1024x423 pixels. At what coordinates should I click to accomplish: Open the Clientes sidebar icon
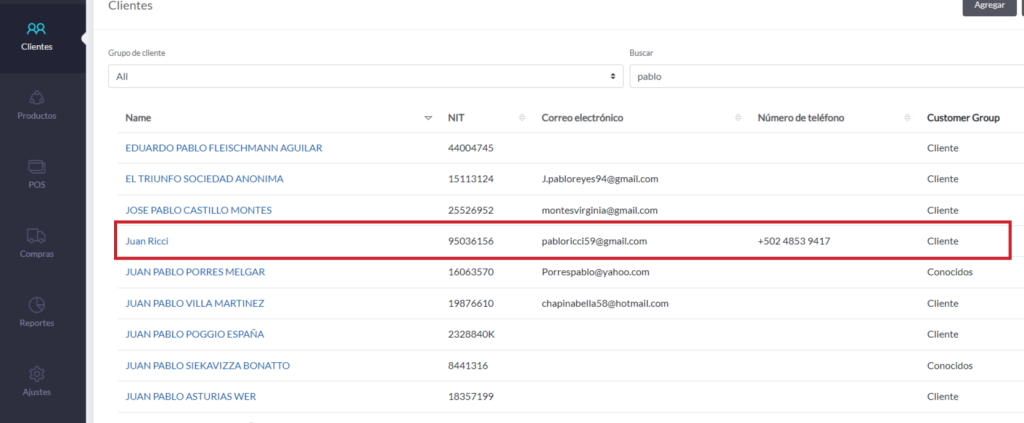37,29
